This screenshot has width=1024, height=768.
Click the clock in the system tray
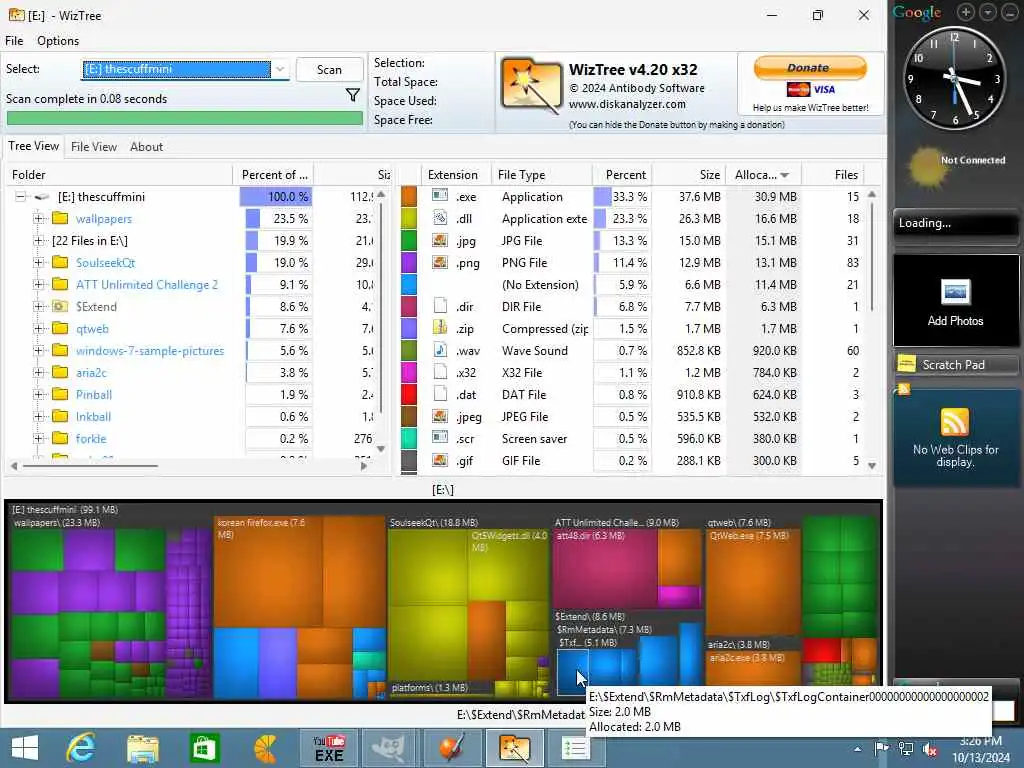980,749
